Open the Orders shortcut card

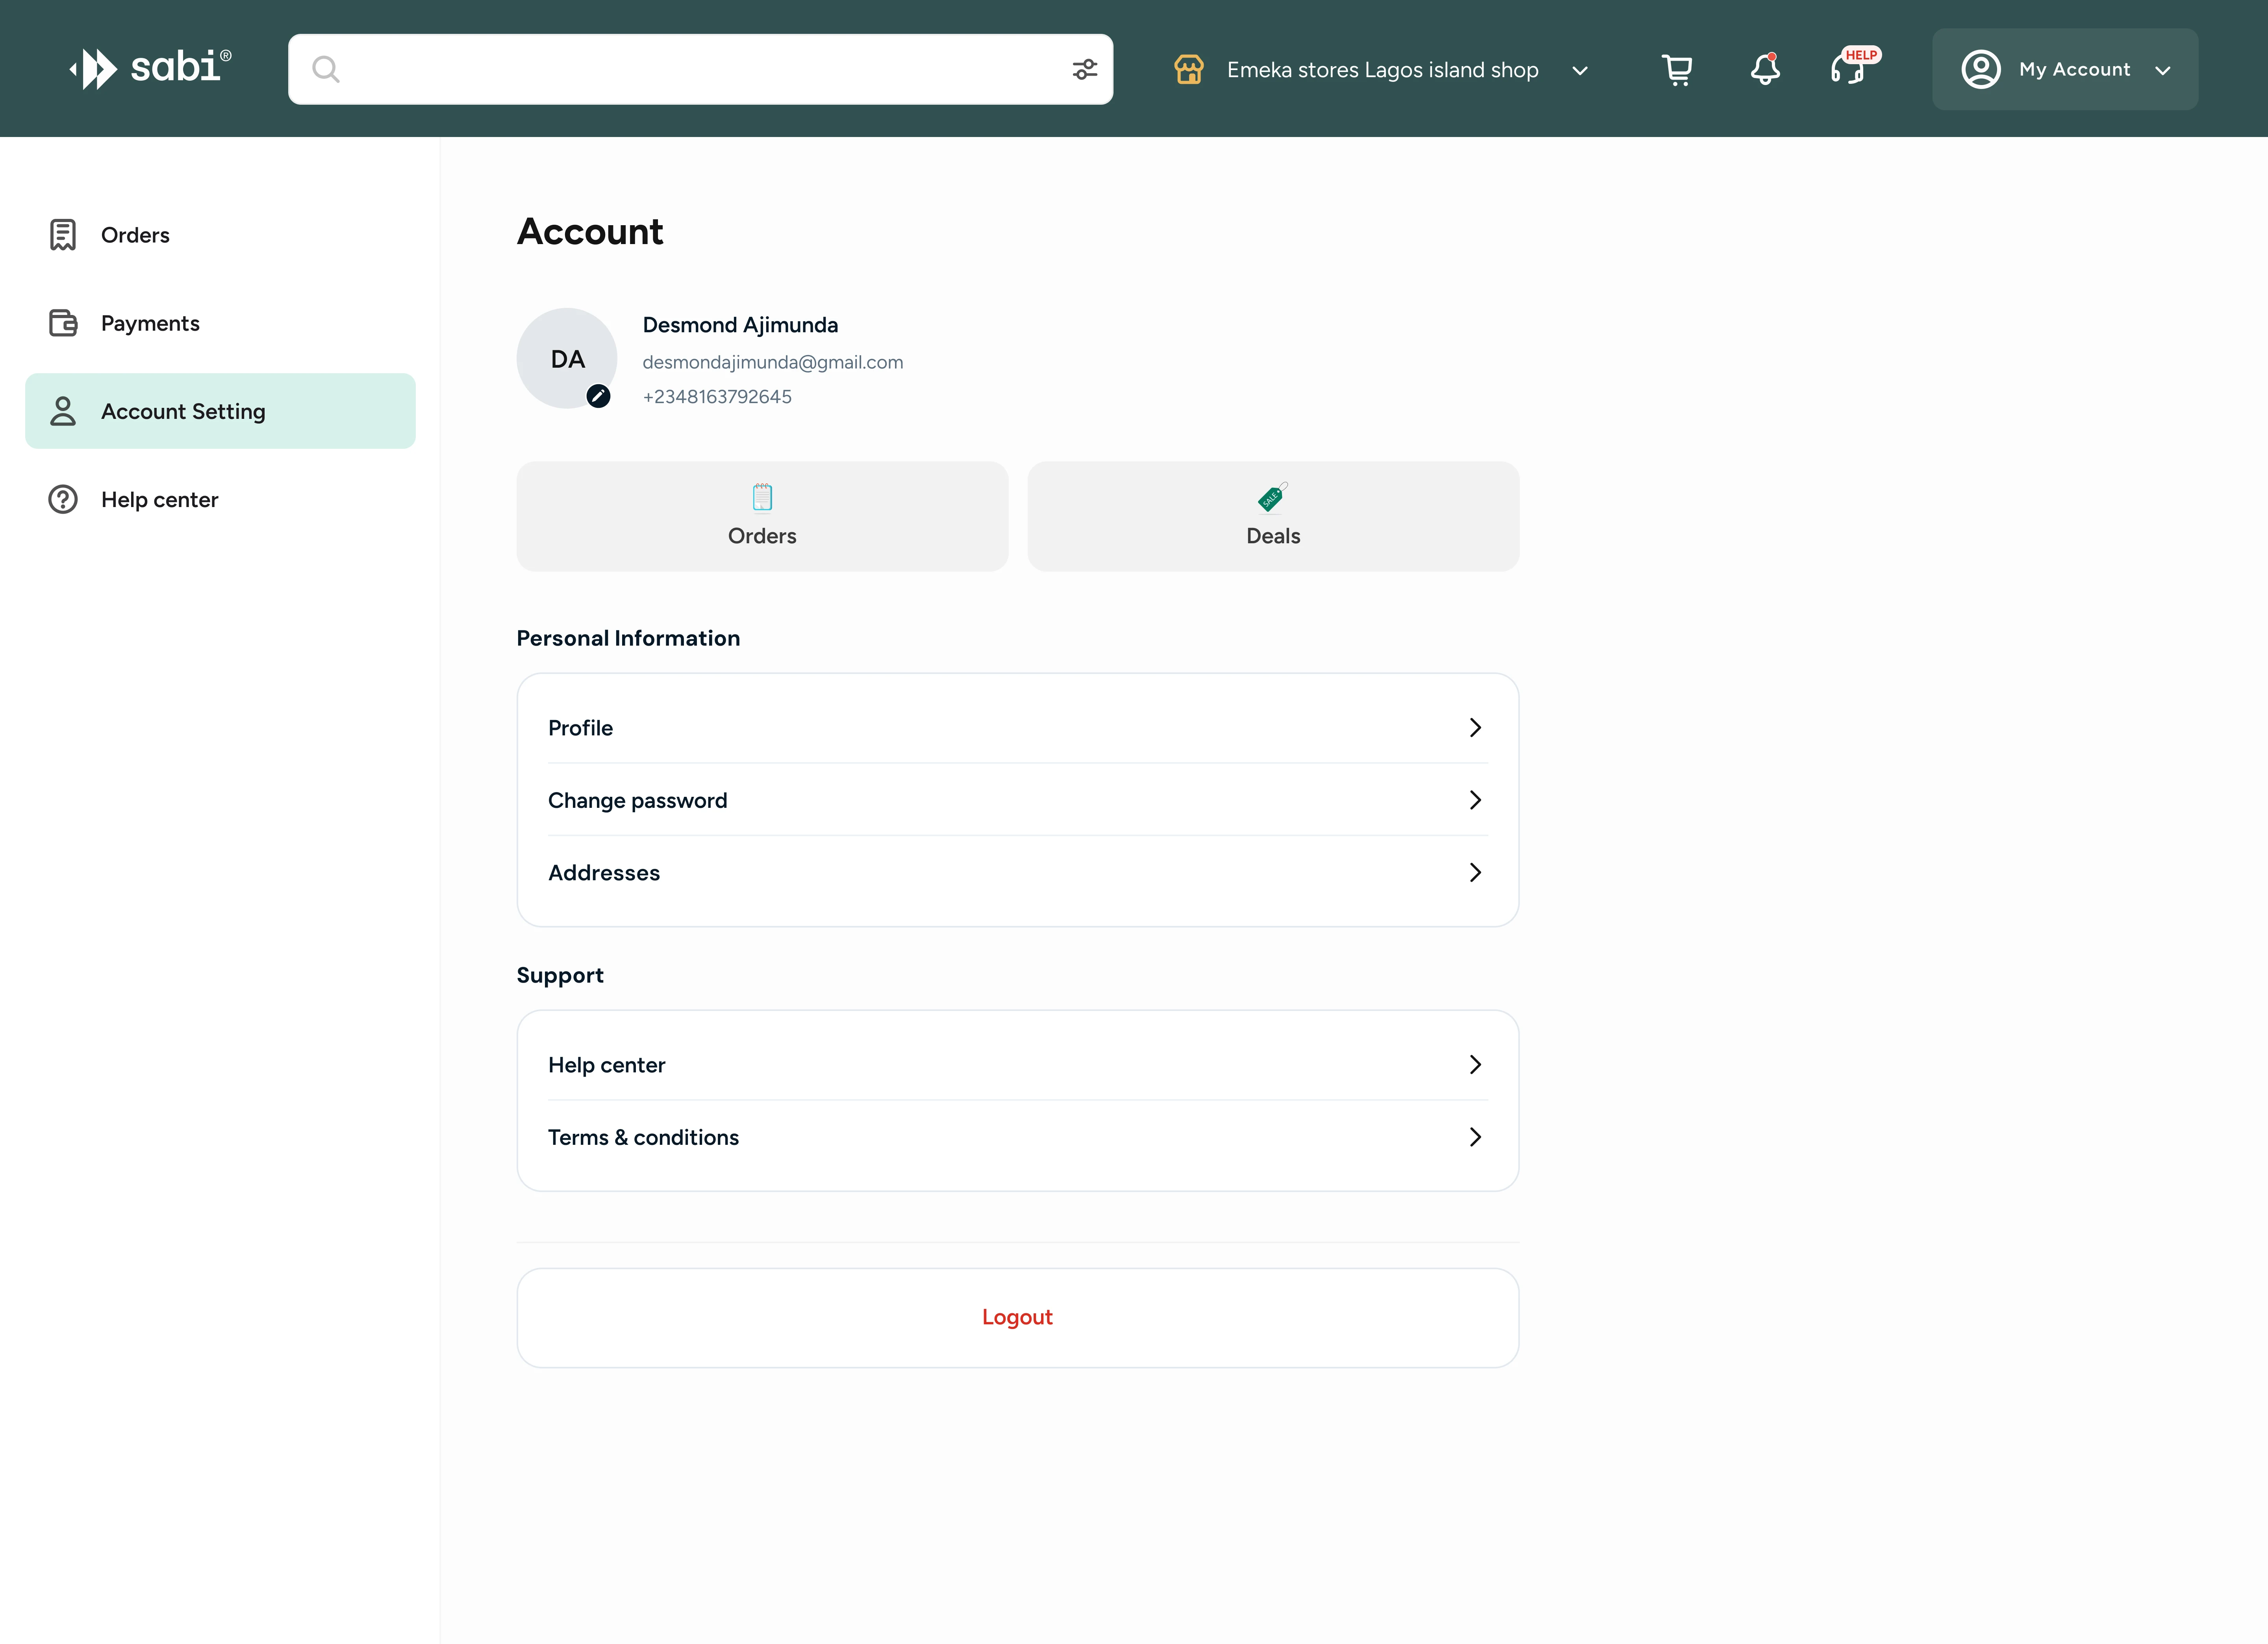coord(762,516)
